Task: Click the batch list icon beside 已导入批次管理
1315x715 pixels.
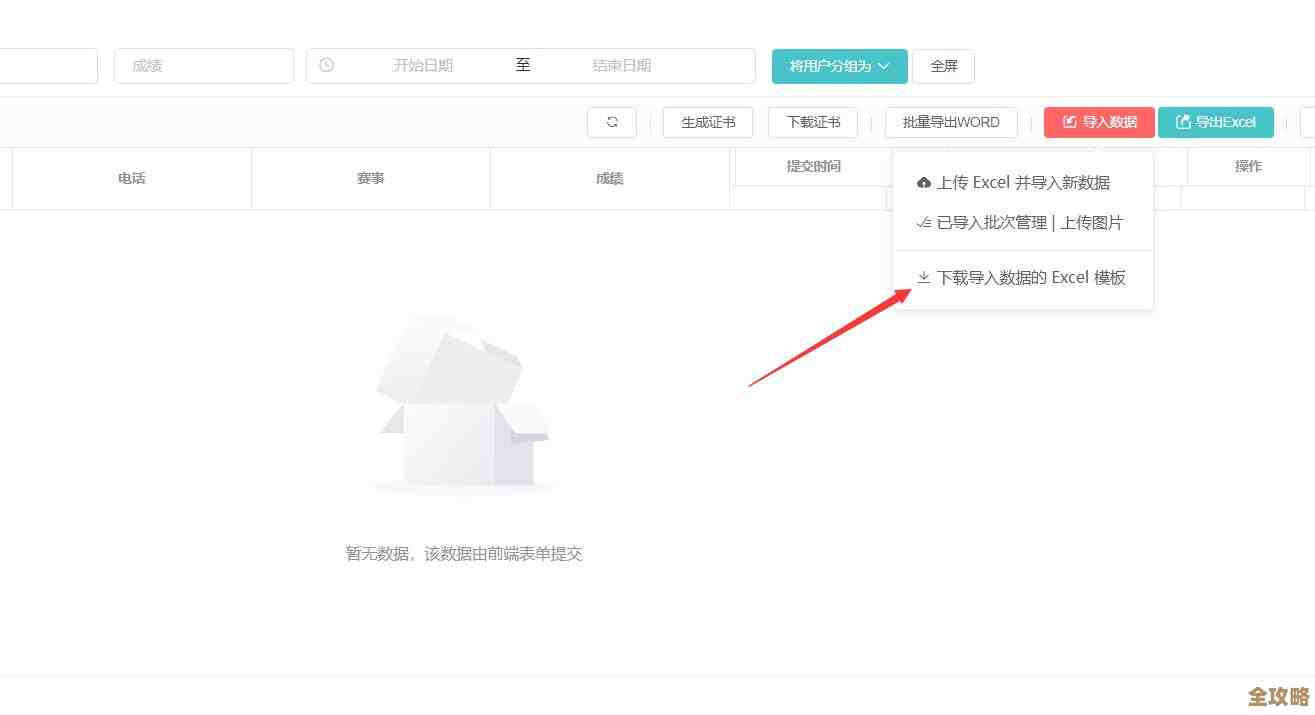Action: tap(922, 222)
